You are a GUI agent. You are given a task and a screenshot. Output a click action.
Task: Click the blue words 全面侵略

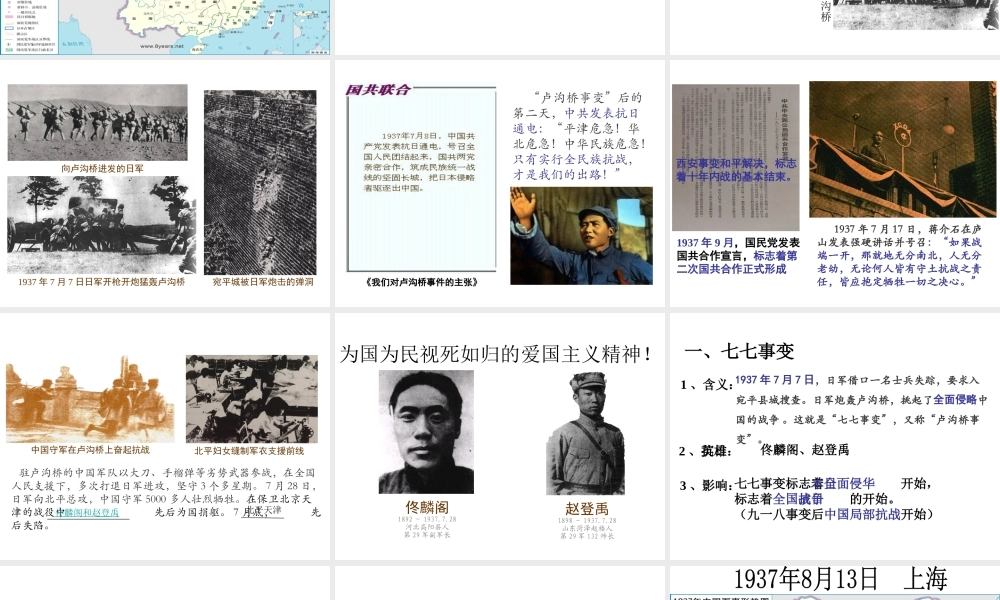pos(955,400)
